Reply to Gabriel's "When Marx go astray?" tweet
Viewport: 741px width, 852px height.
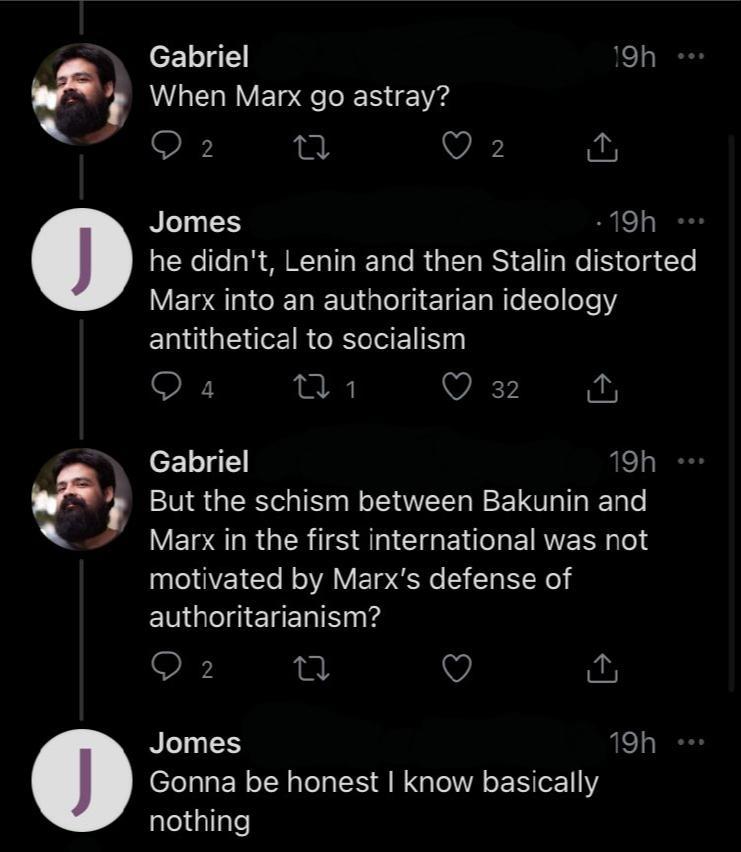(167, 145)
